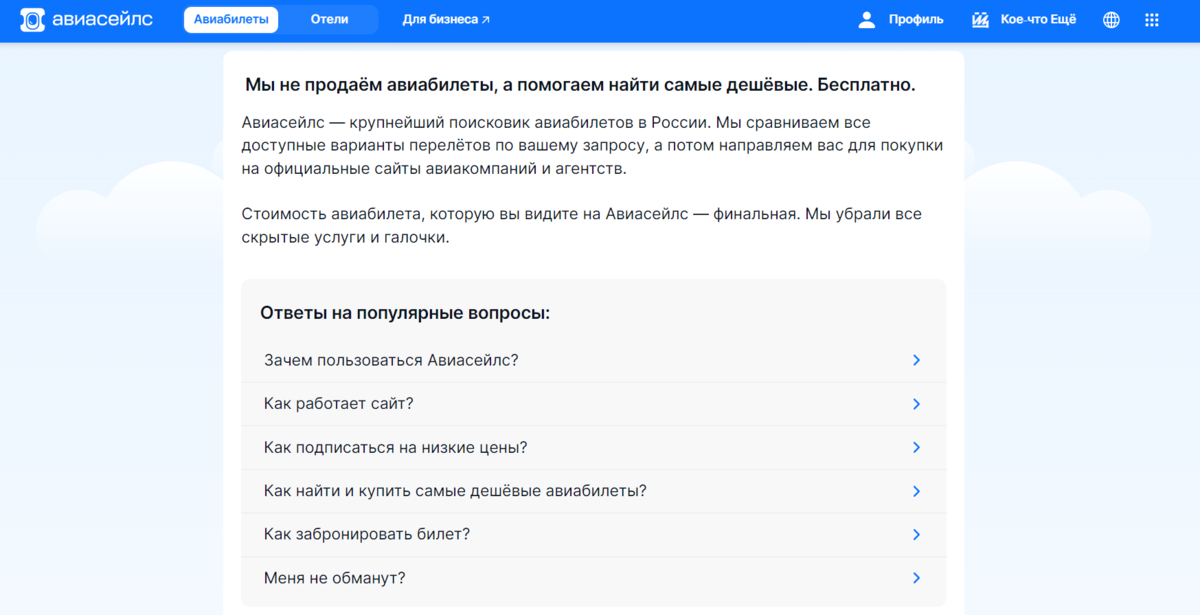Click paragraph starting "Авиасейлс — крупнейший поисковик"
Viewport: 1200px width, 615px height.
pos(592,146)
